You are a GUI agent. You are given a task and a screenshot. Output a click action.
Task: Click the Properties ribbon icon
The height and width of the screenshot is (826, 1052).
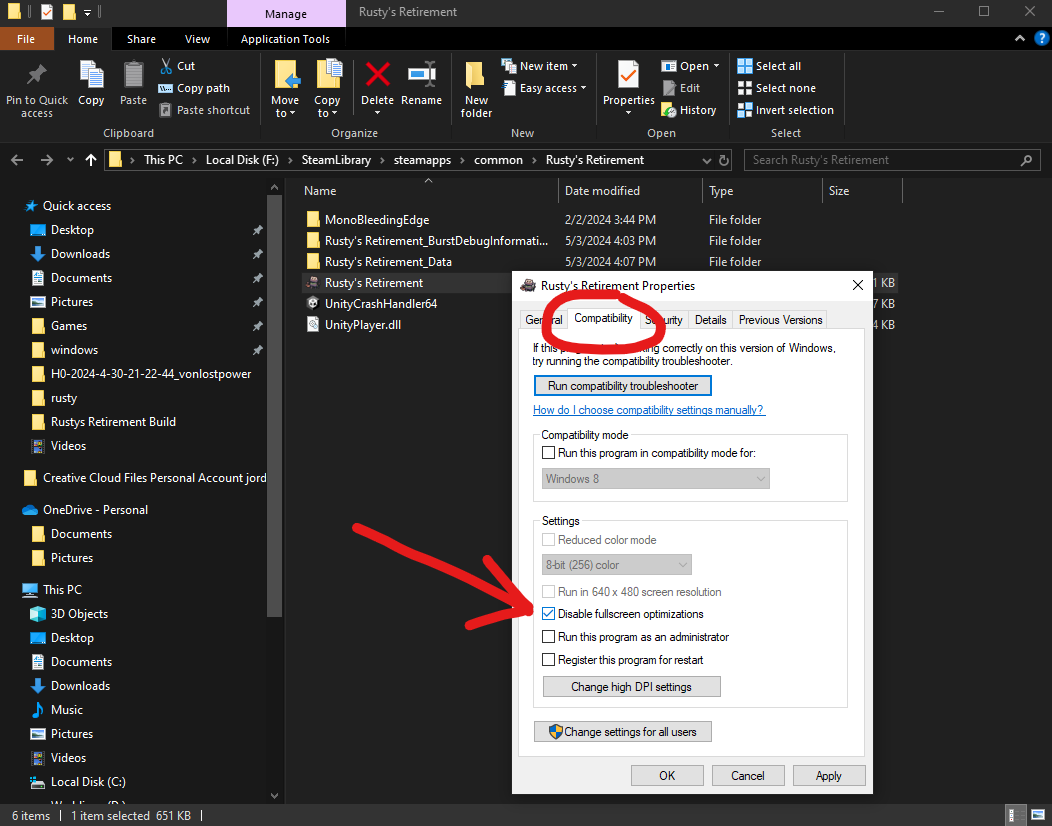(629, 74)
